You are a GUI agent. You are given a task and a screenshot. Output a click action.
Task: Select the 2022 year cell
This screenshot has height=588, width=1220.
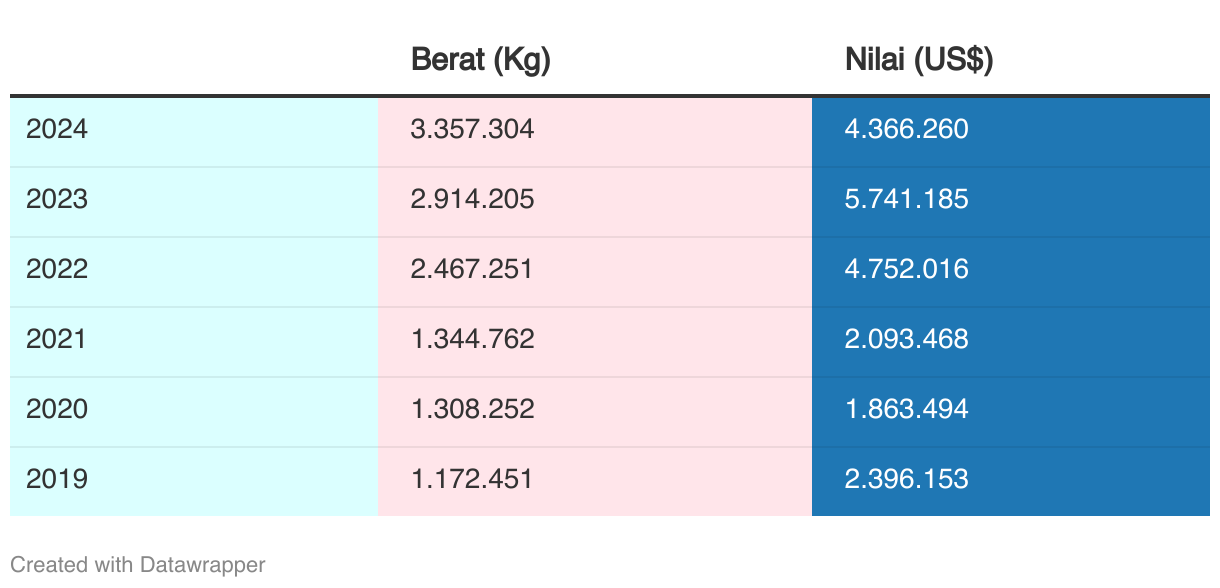194,271
